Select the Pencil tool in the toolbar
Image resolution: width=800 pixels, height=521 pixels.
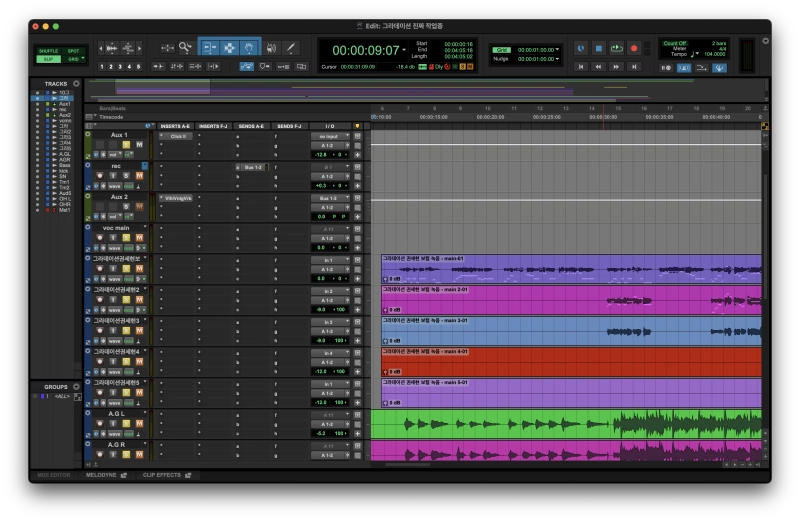click(291, 47)
